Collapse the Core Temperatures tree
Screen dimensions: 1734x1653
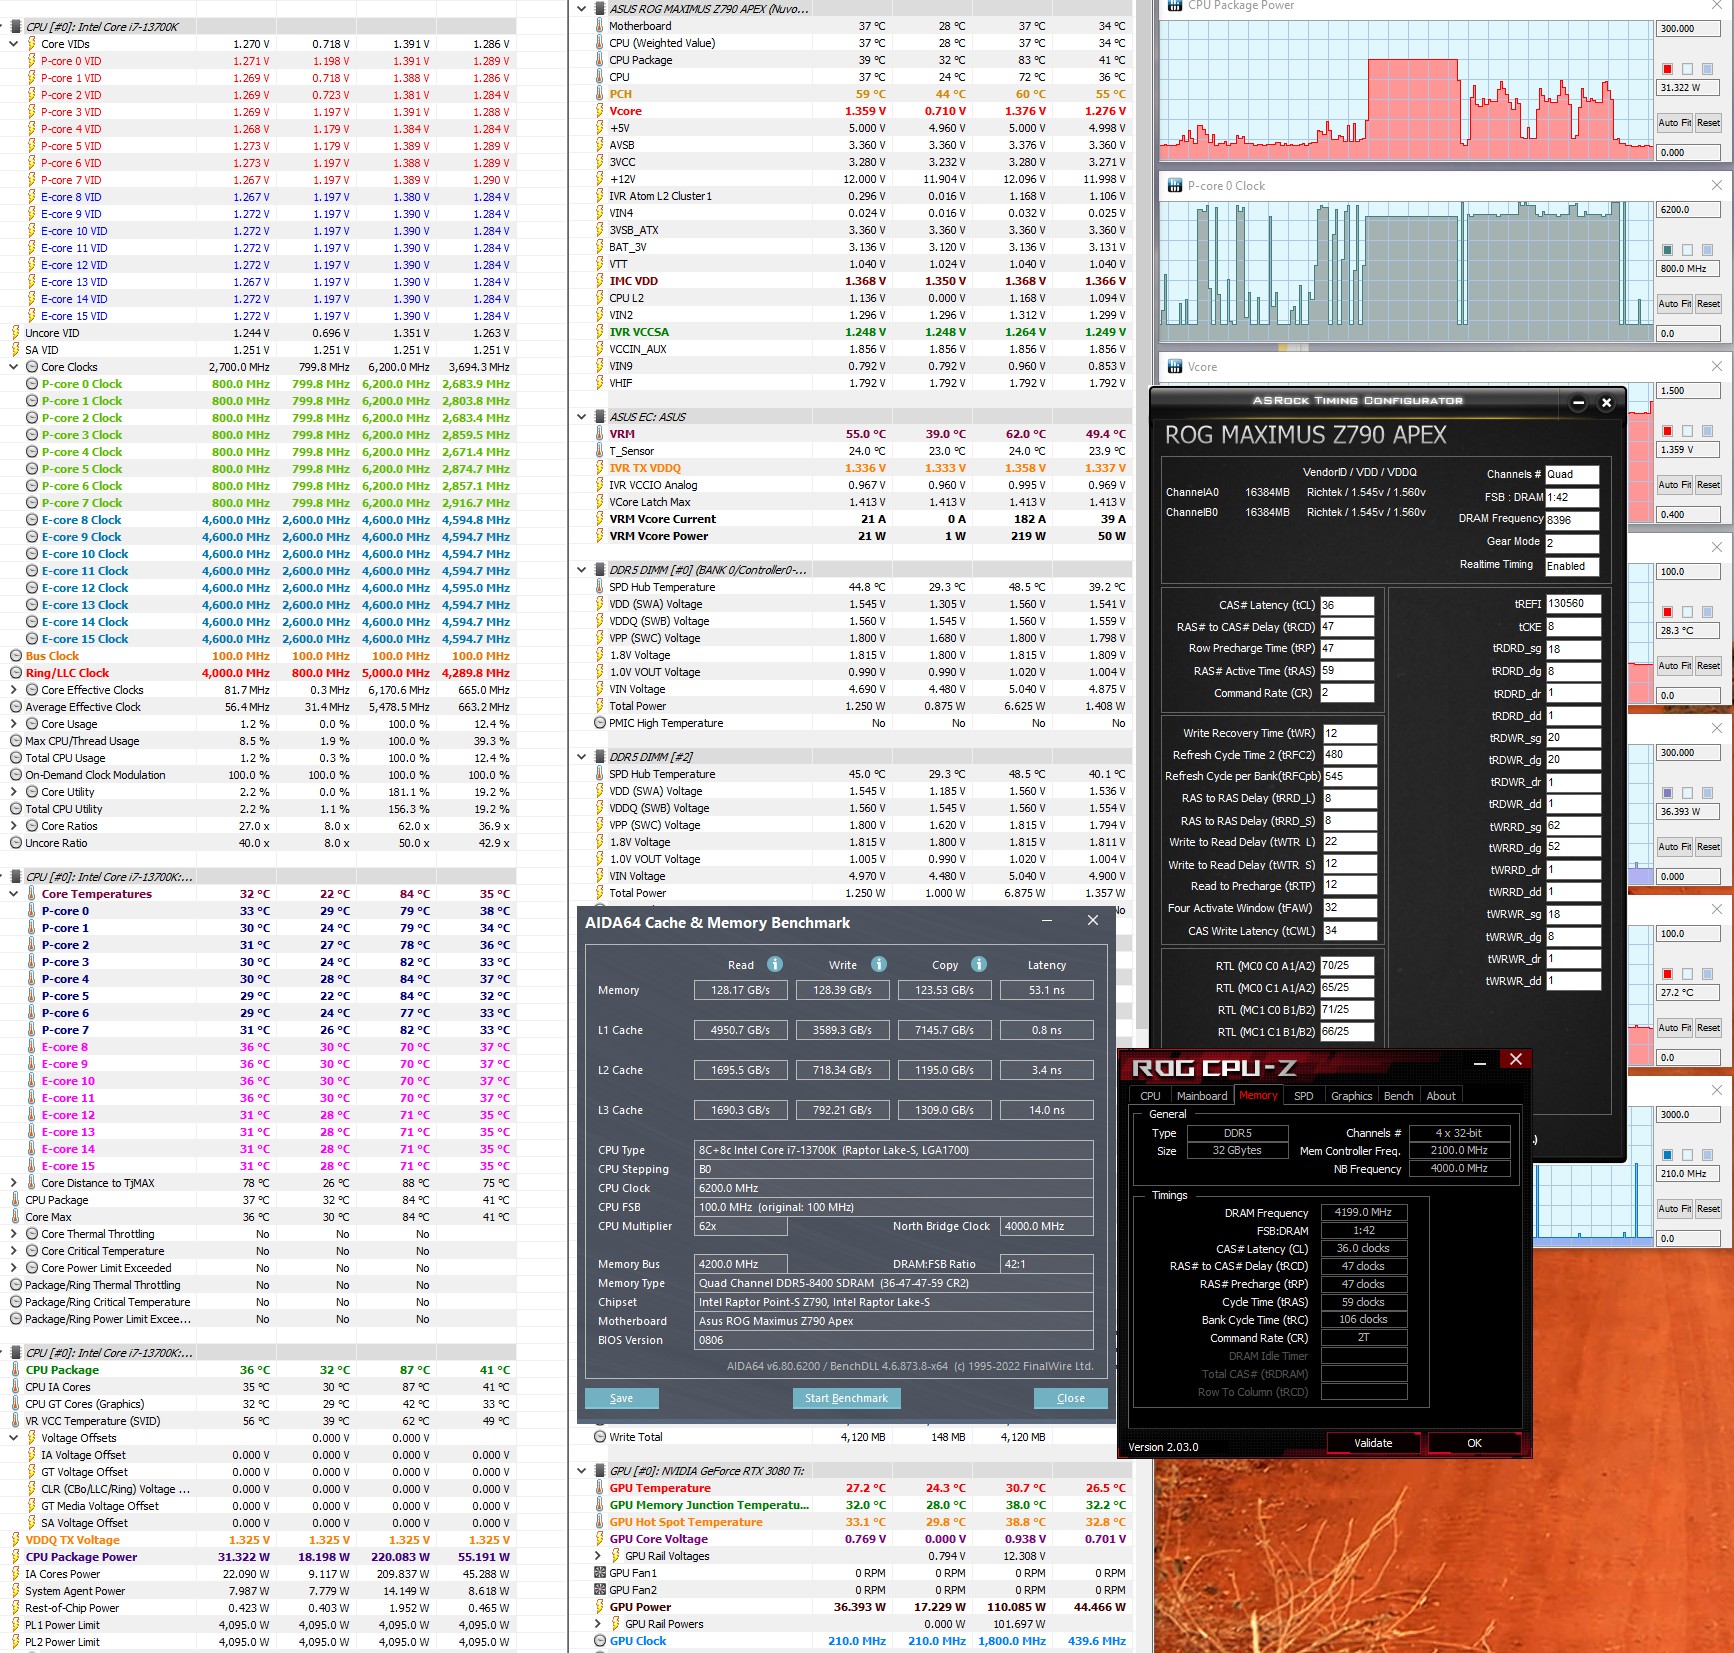pos(14,894)
